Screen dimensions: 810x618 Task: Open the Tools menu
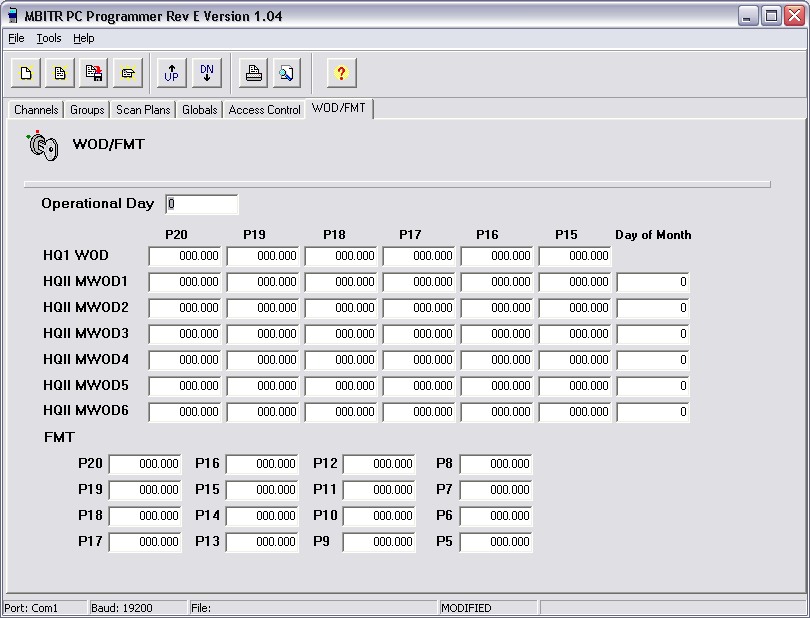pos(49,38)
